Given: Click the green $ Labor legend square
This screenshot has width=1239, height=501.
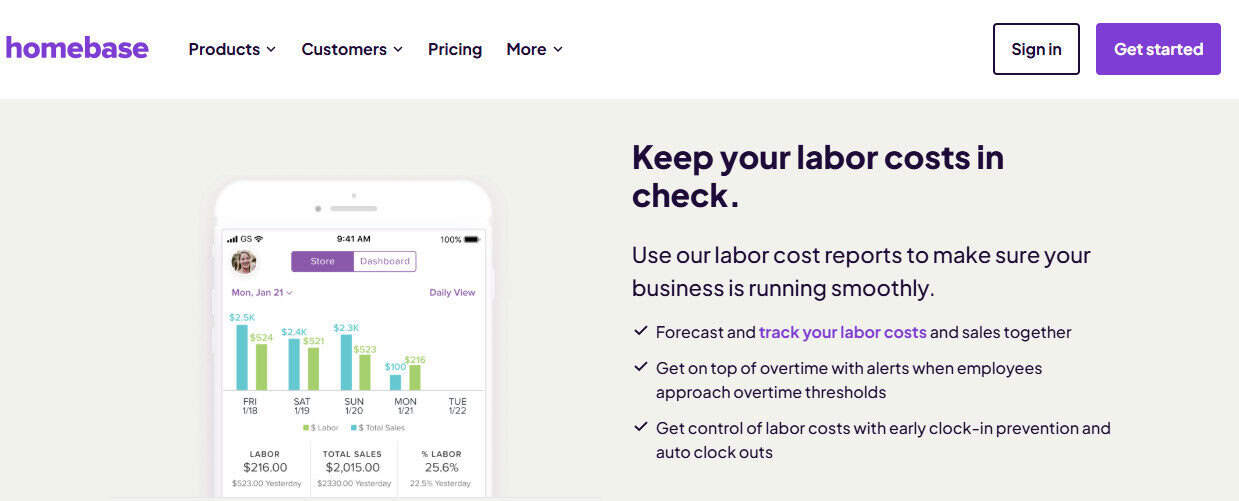Looking at the screenshot, I should (x=306, y=428).
